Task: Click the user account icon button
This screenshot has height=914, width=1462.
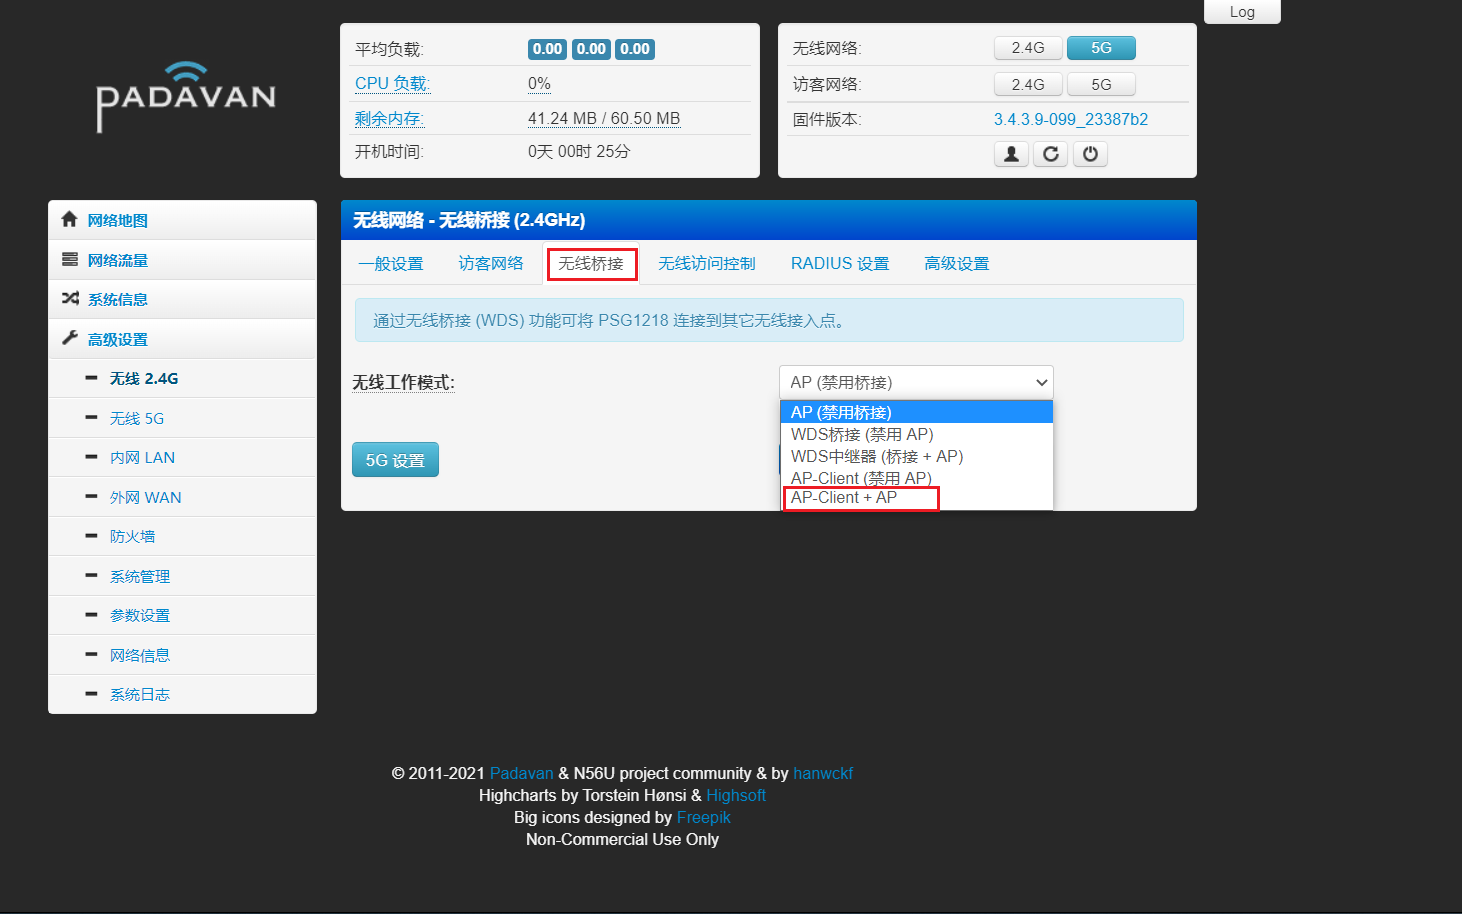Action: coord(1011,154)
